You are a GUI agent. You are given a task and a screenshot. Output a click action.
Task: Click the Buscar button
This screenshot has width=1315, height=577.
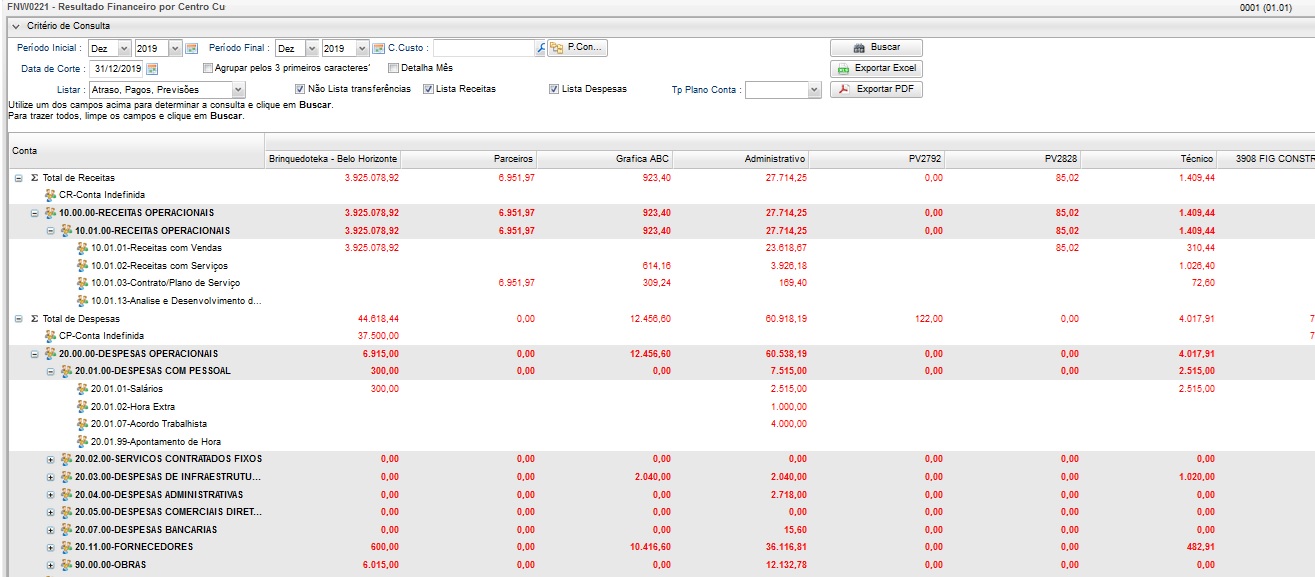point(876,48)
